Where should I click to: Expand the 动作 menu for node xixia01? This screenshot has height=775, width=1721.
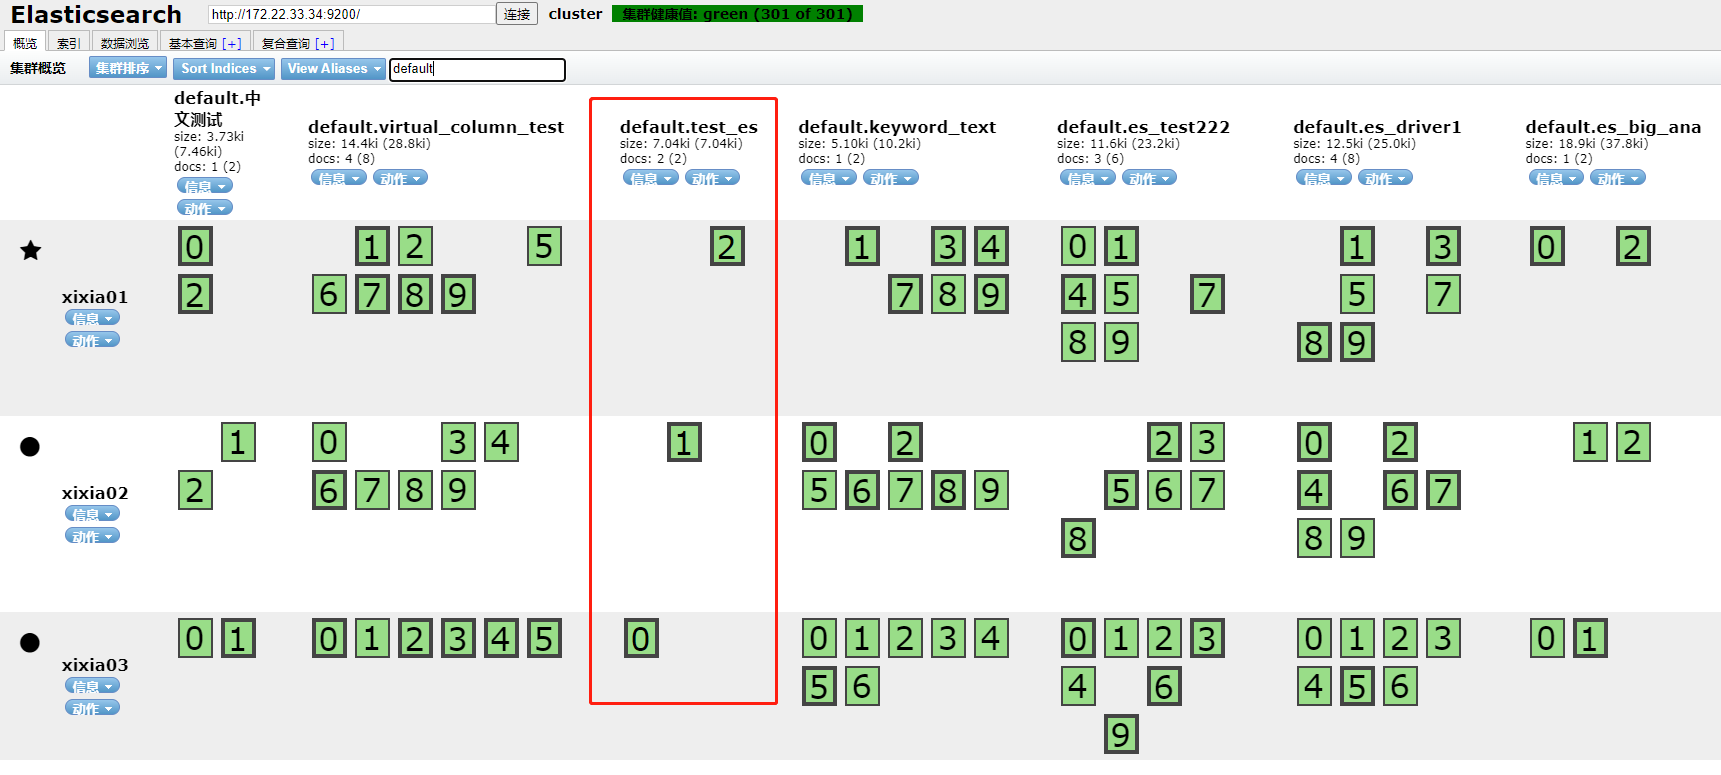(x=92, y=340)
